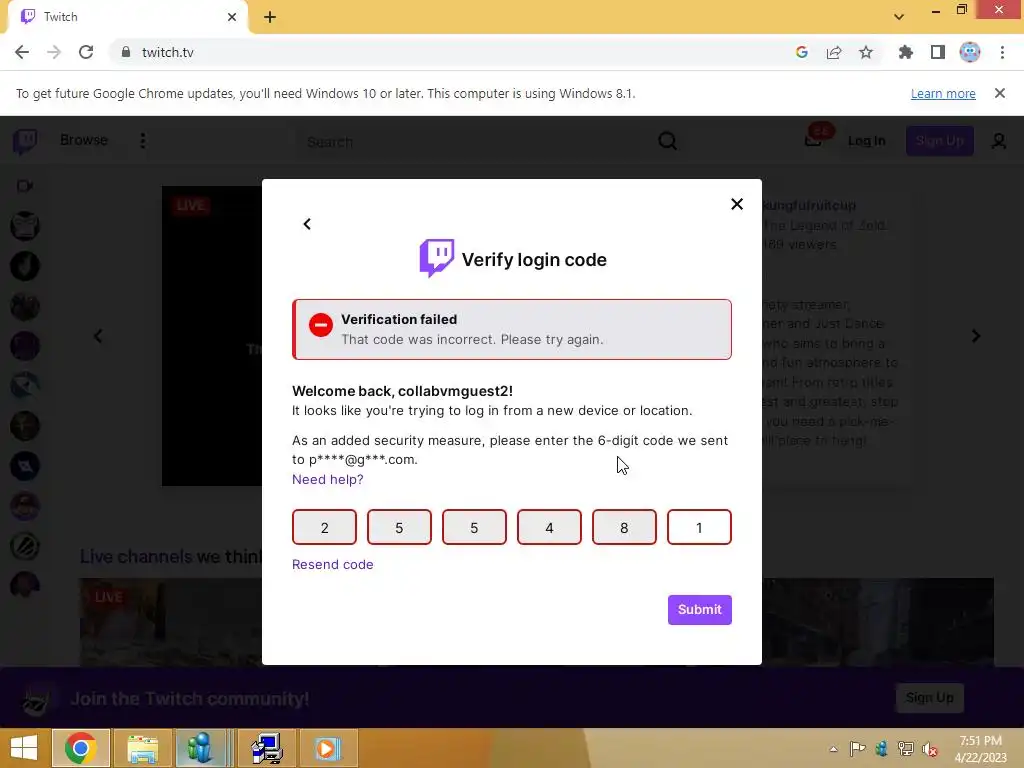Open Twitch more options dots menu
The width and height of the screenshot is (1024, 768).
[x=142, y=141]
